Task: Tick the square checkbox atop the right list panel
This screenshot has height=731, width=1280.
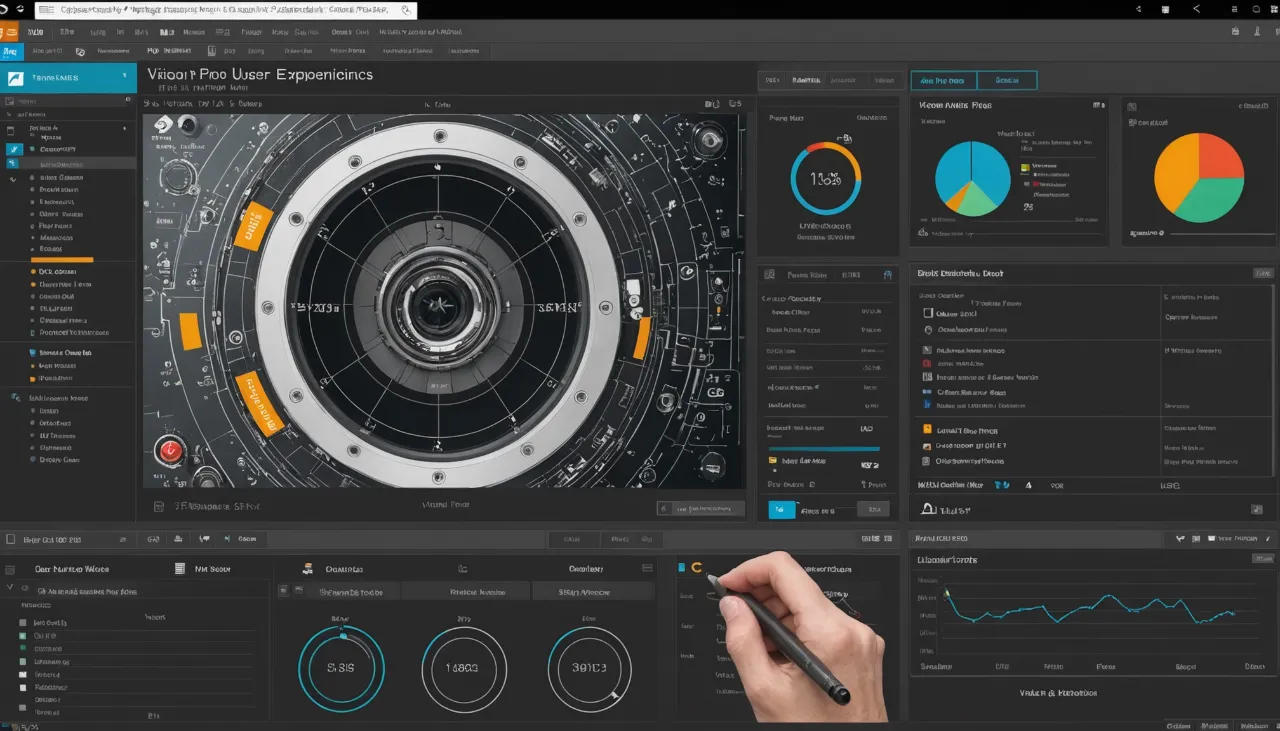Action: tap(928, 313)
